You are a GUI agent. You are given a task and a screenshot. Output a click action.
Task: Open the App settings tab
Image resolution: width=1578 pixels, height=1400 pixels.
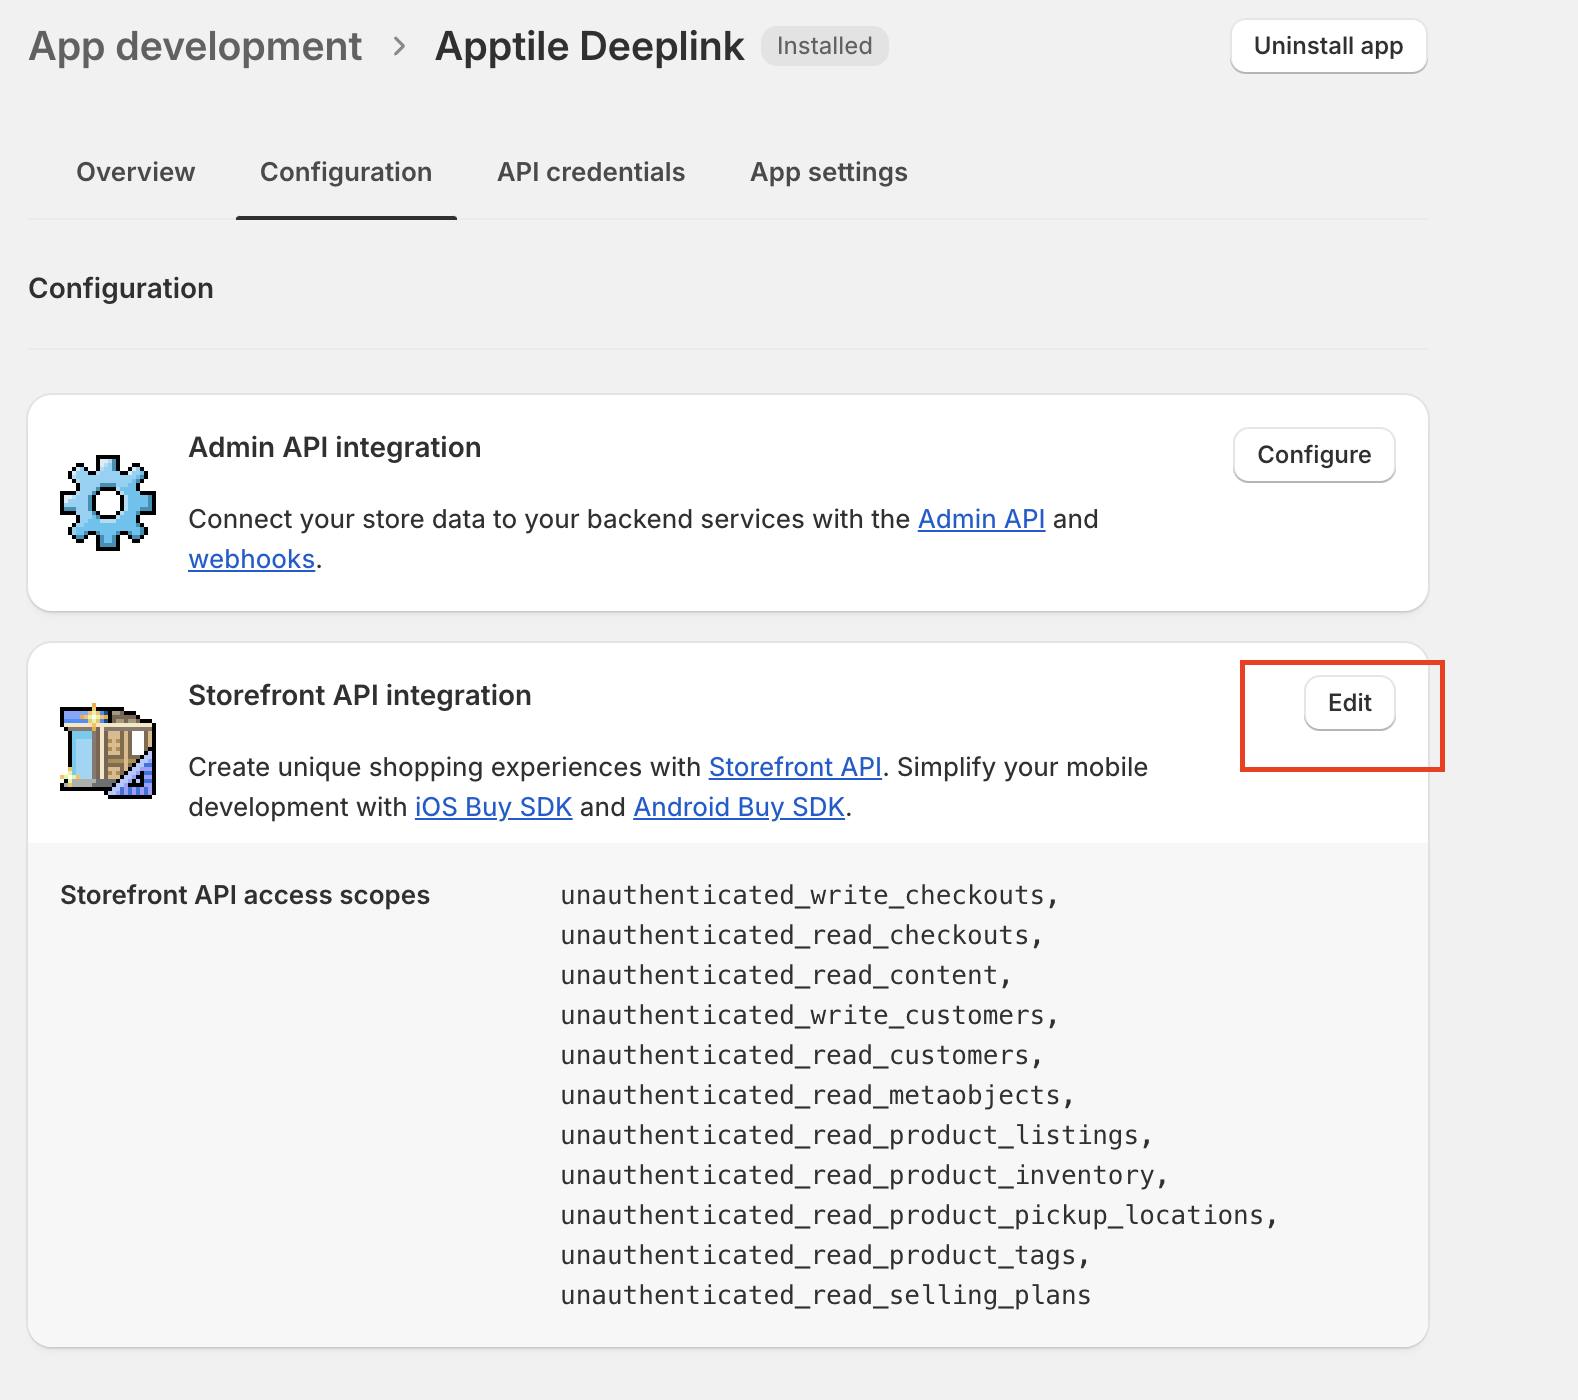(828, 172)
